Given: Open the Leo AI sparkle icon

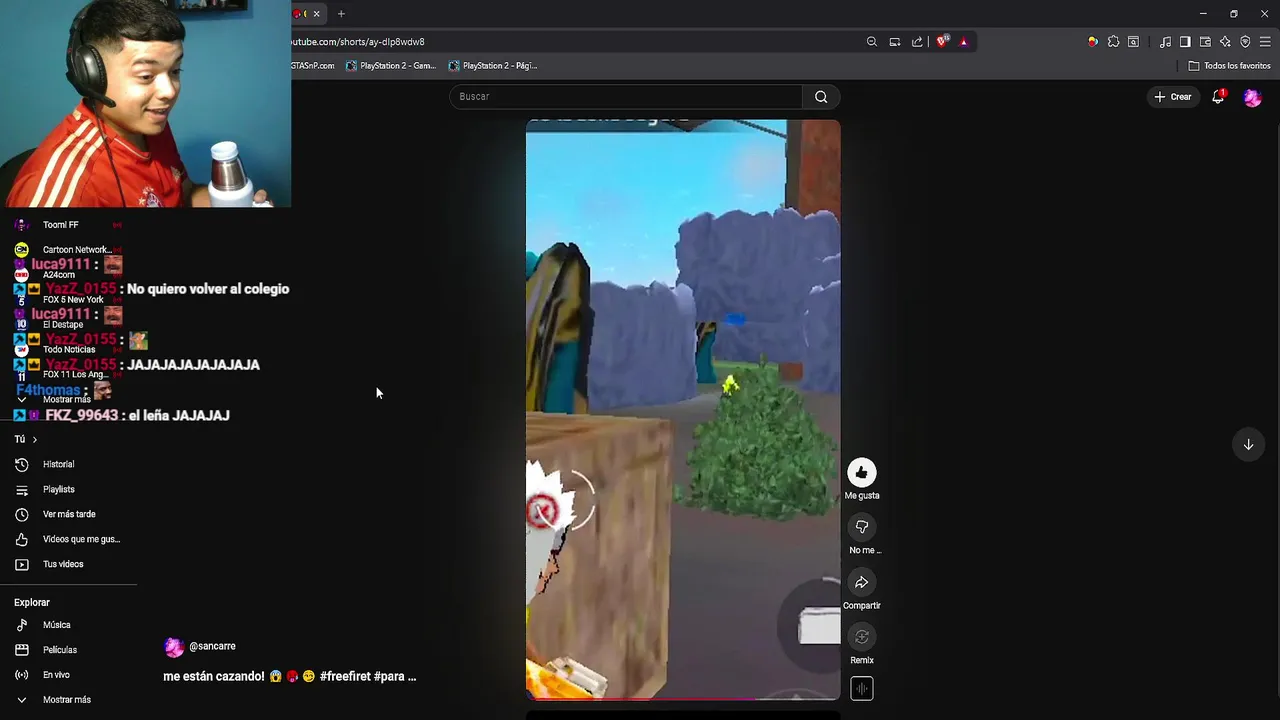Looking at the screenshot, I should tap(1225, 42).
